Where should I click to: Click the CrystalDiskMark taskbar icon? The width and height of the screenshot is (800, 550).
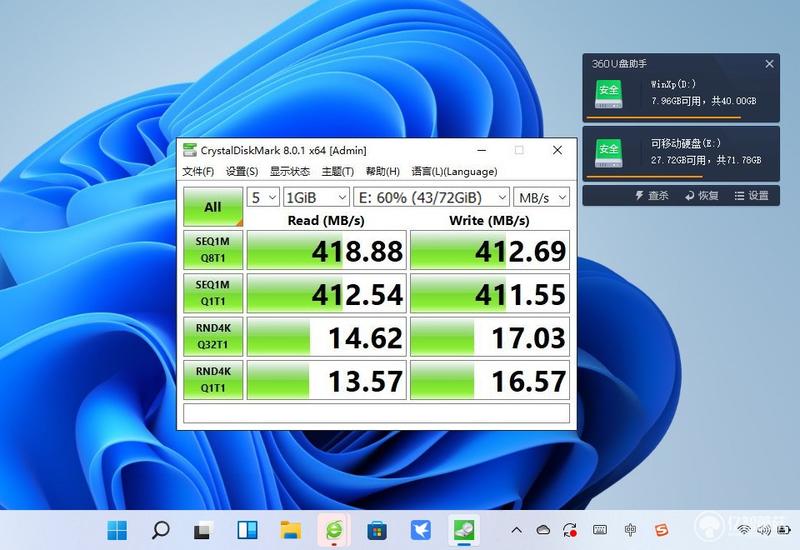pos(464,530)
